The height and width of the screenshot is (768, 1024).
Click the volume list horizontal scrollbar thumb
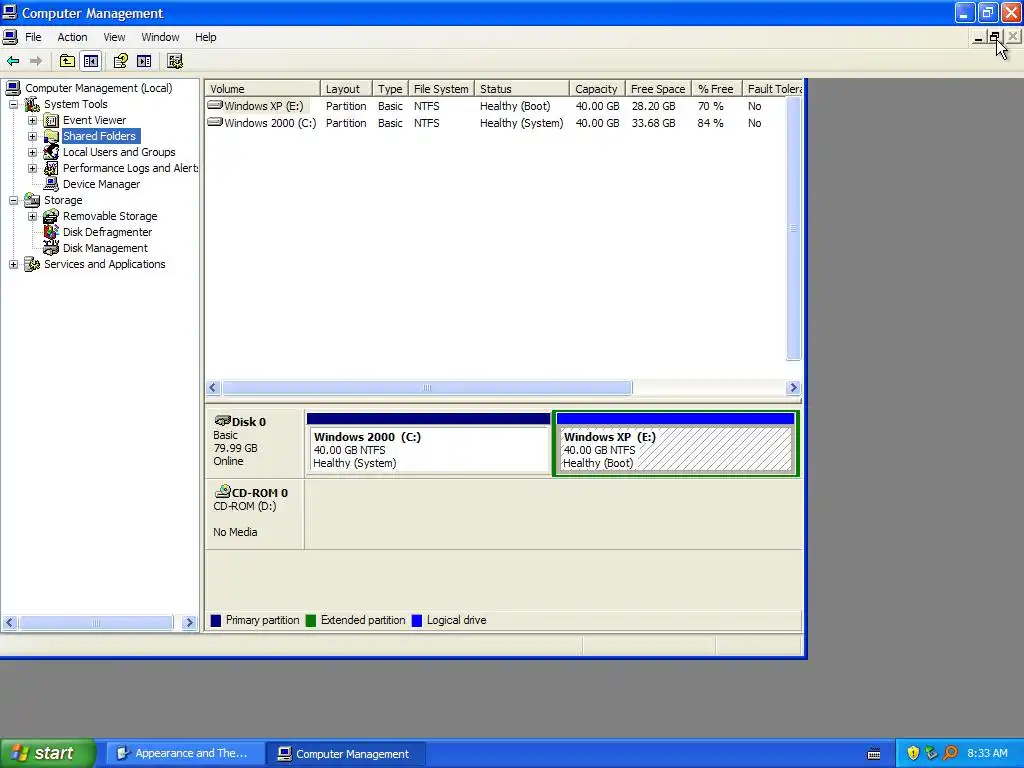click(x=427, y=388)
